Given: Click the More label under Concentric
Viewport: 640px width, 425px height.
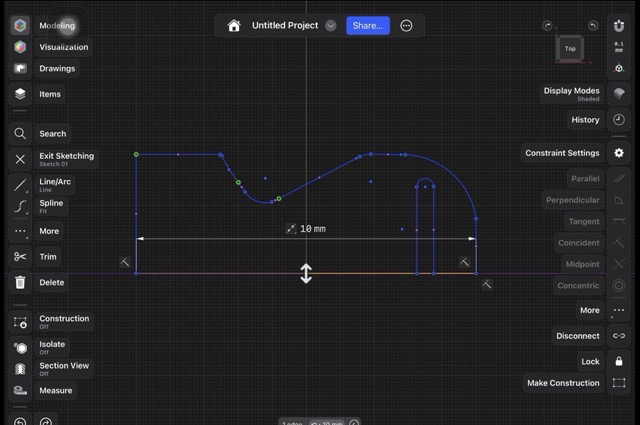Looking at the screenshot, I should [590, 310].
